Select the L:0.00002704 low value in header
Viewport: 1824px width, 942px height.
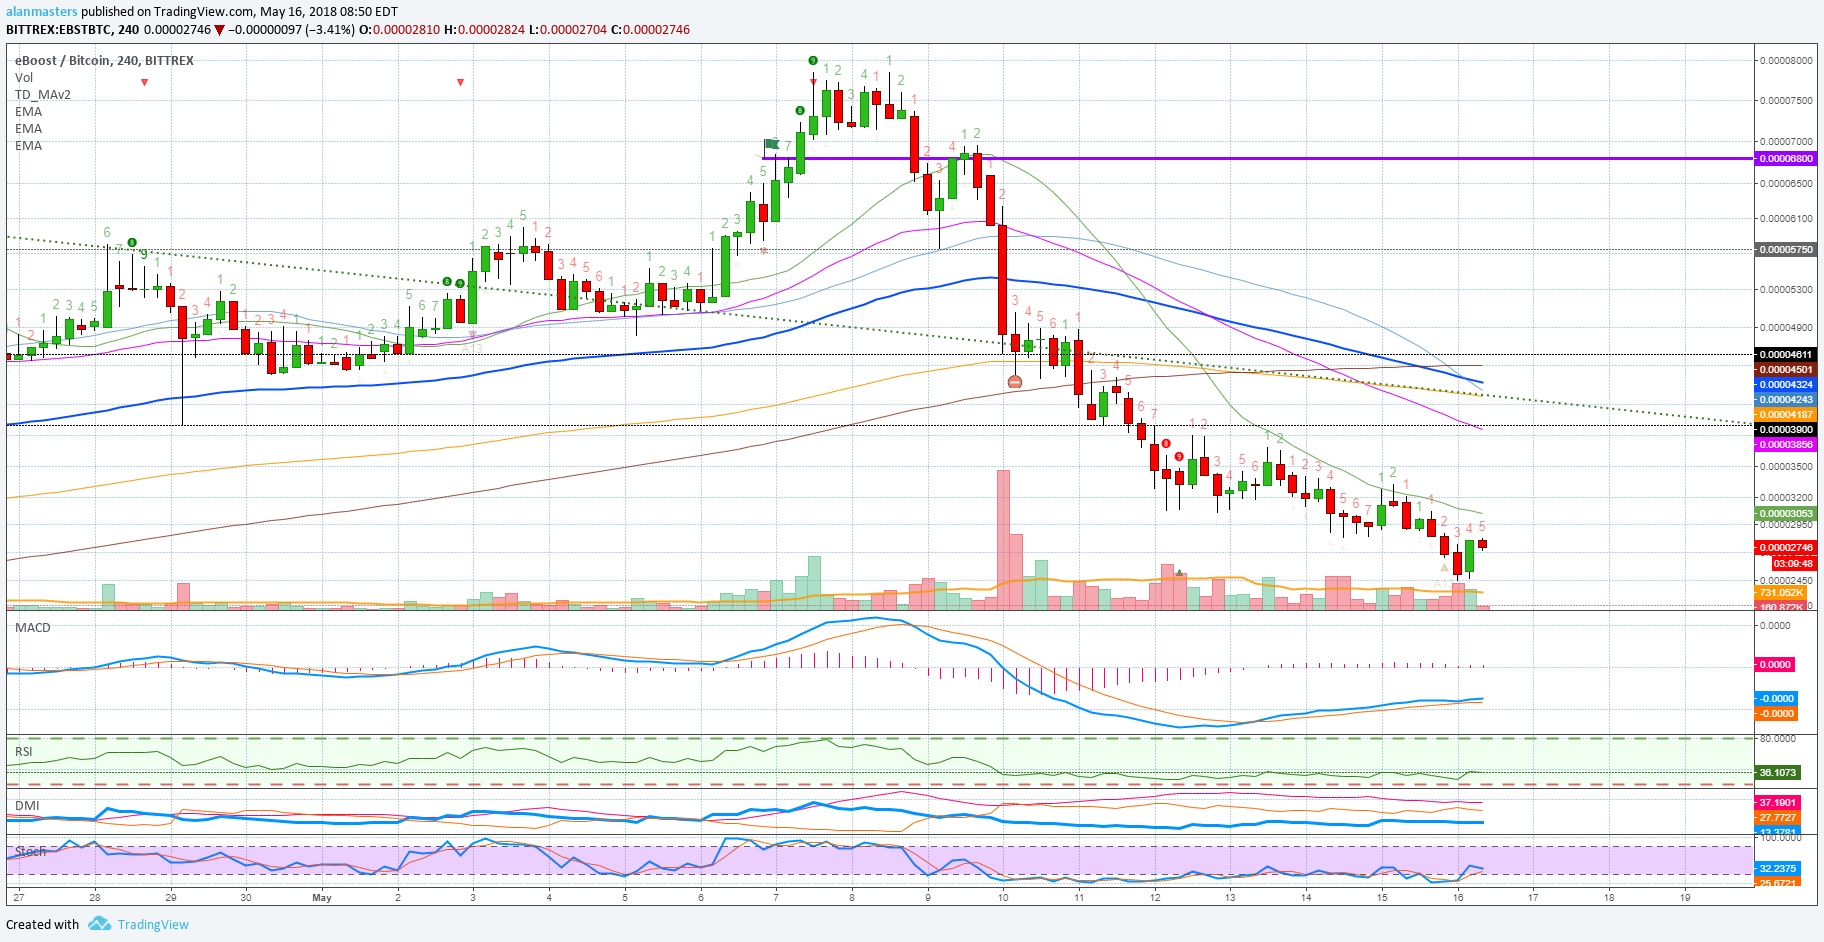pos(569,30)
